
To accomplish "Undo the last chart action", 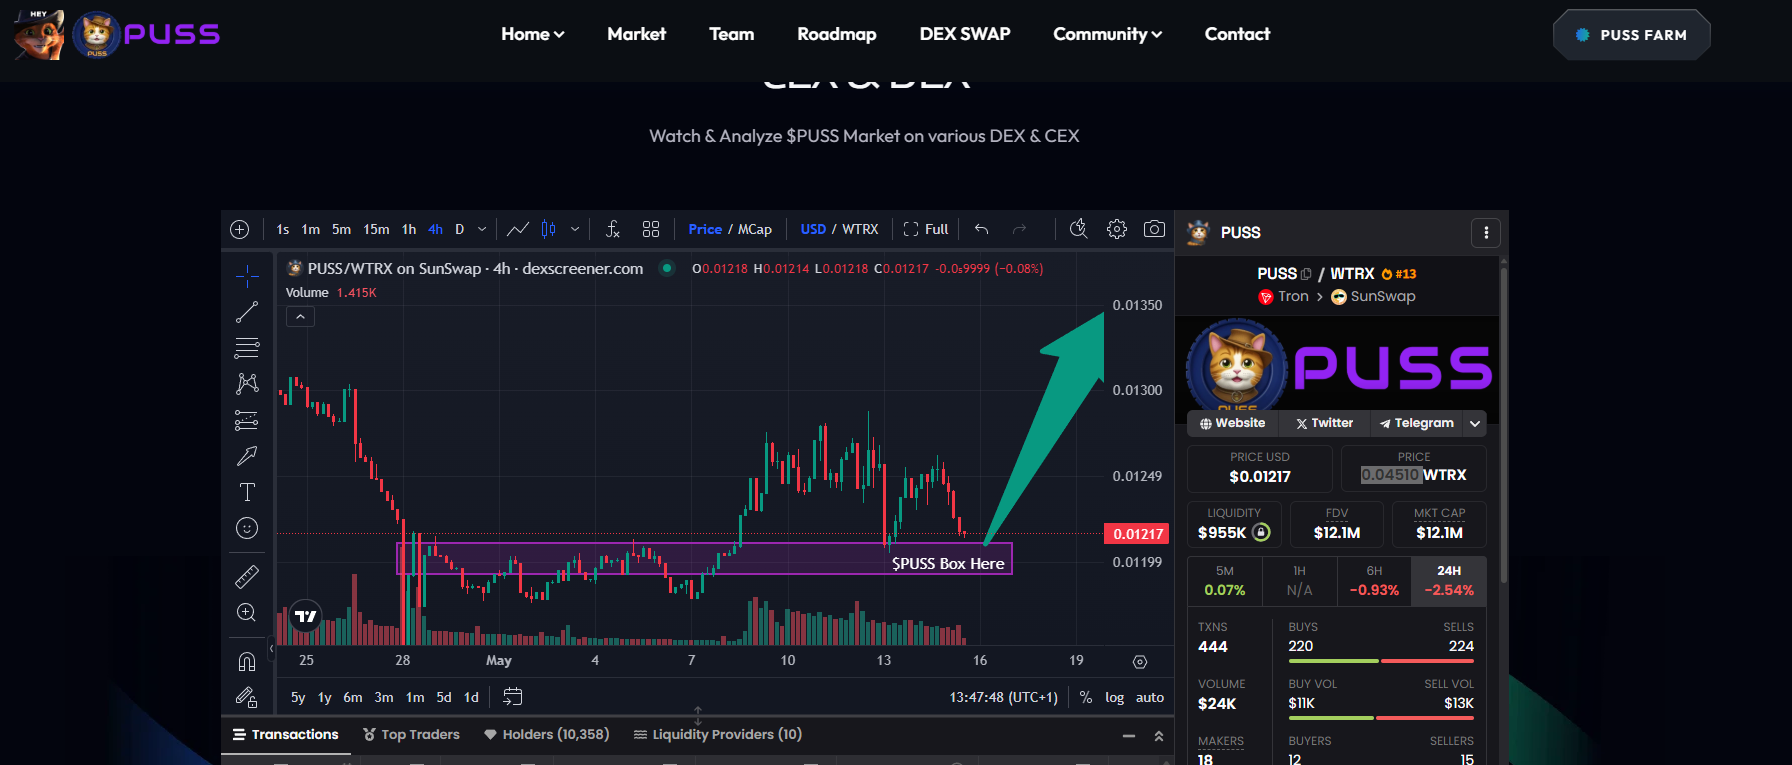I will (982, 229).
